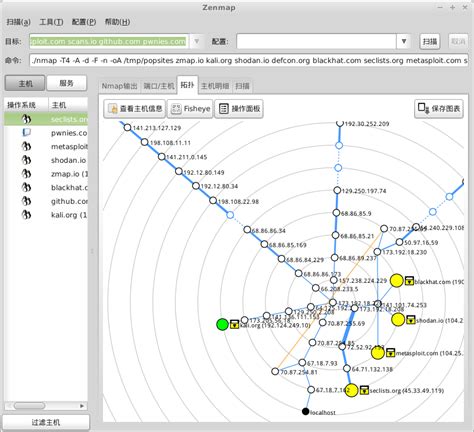
Task: Toggle the 操作面板 controls panel
Action: tap(239, 109)
